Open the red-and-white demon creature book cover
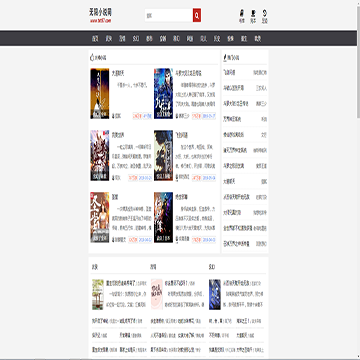360x360 pixels. coord(100,155)
